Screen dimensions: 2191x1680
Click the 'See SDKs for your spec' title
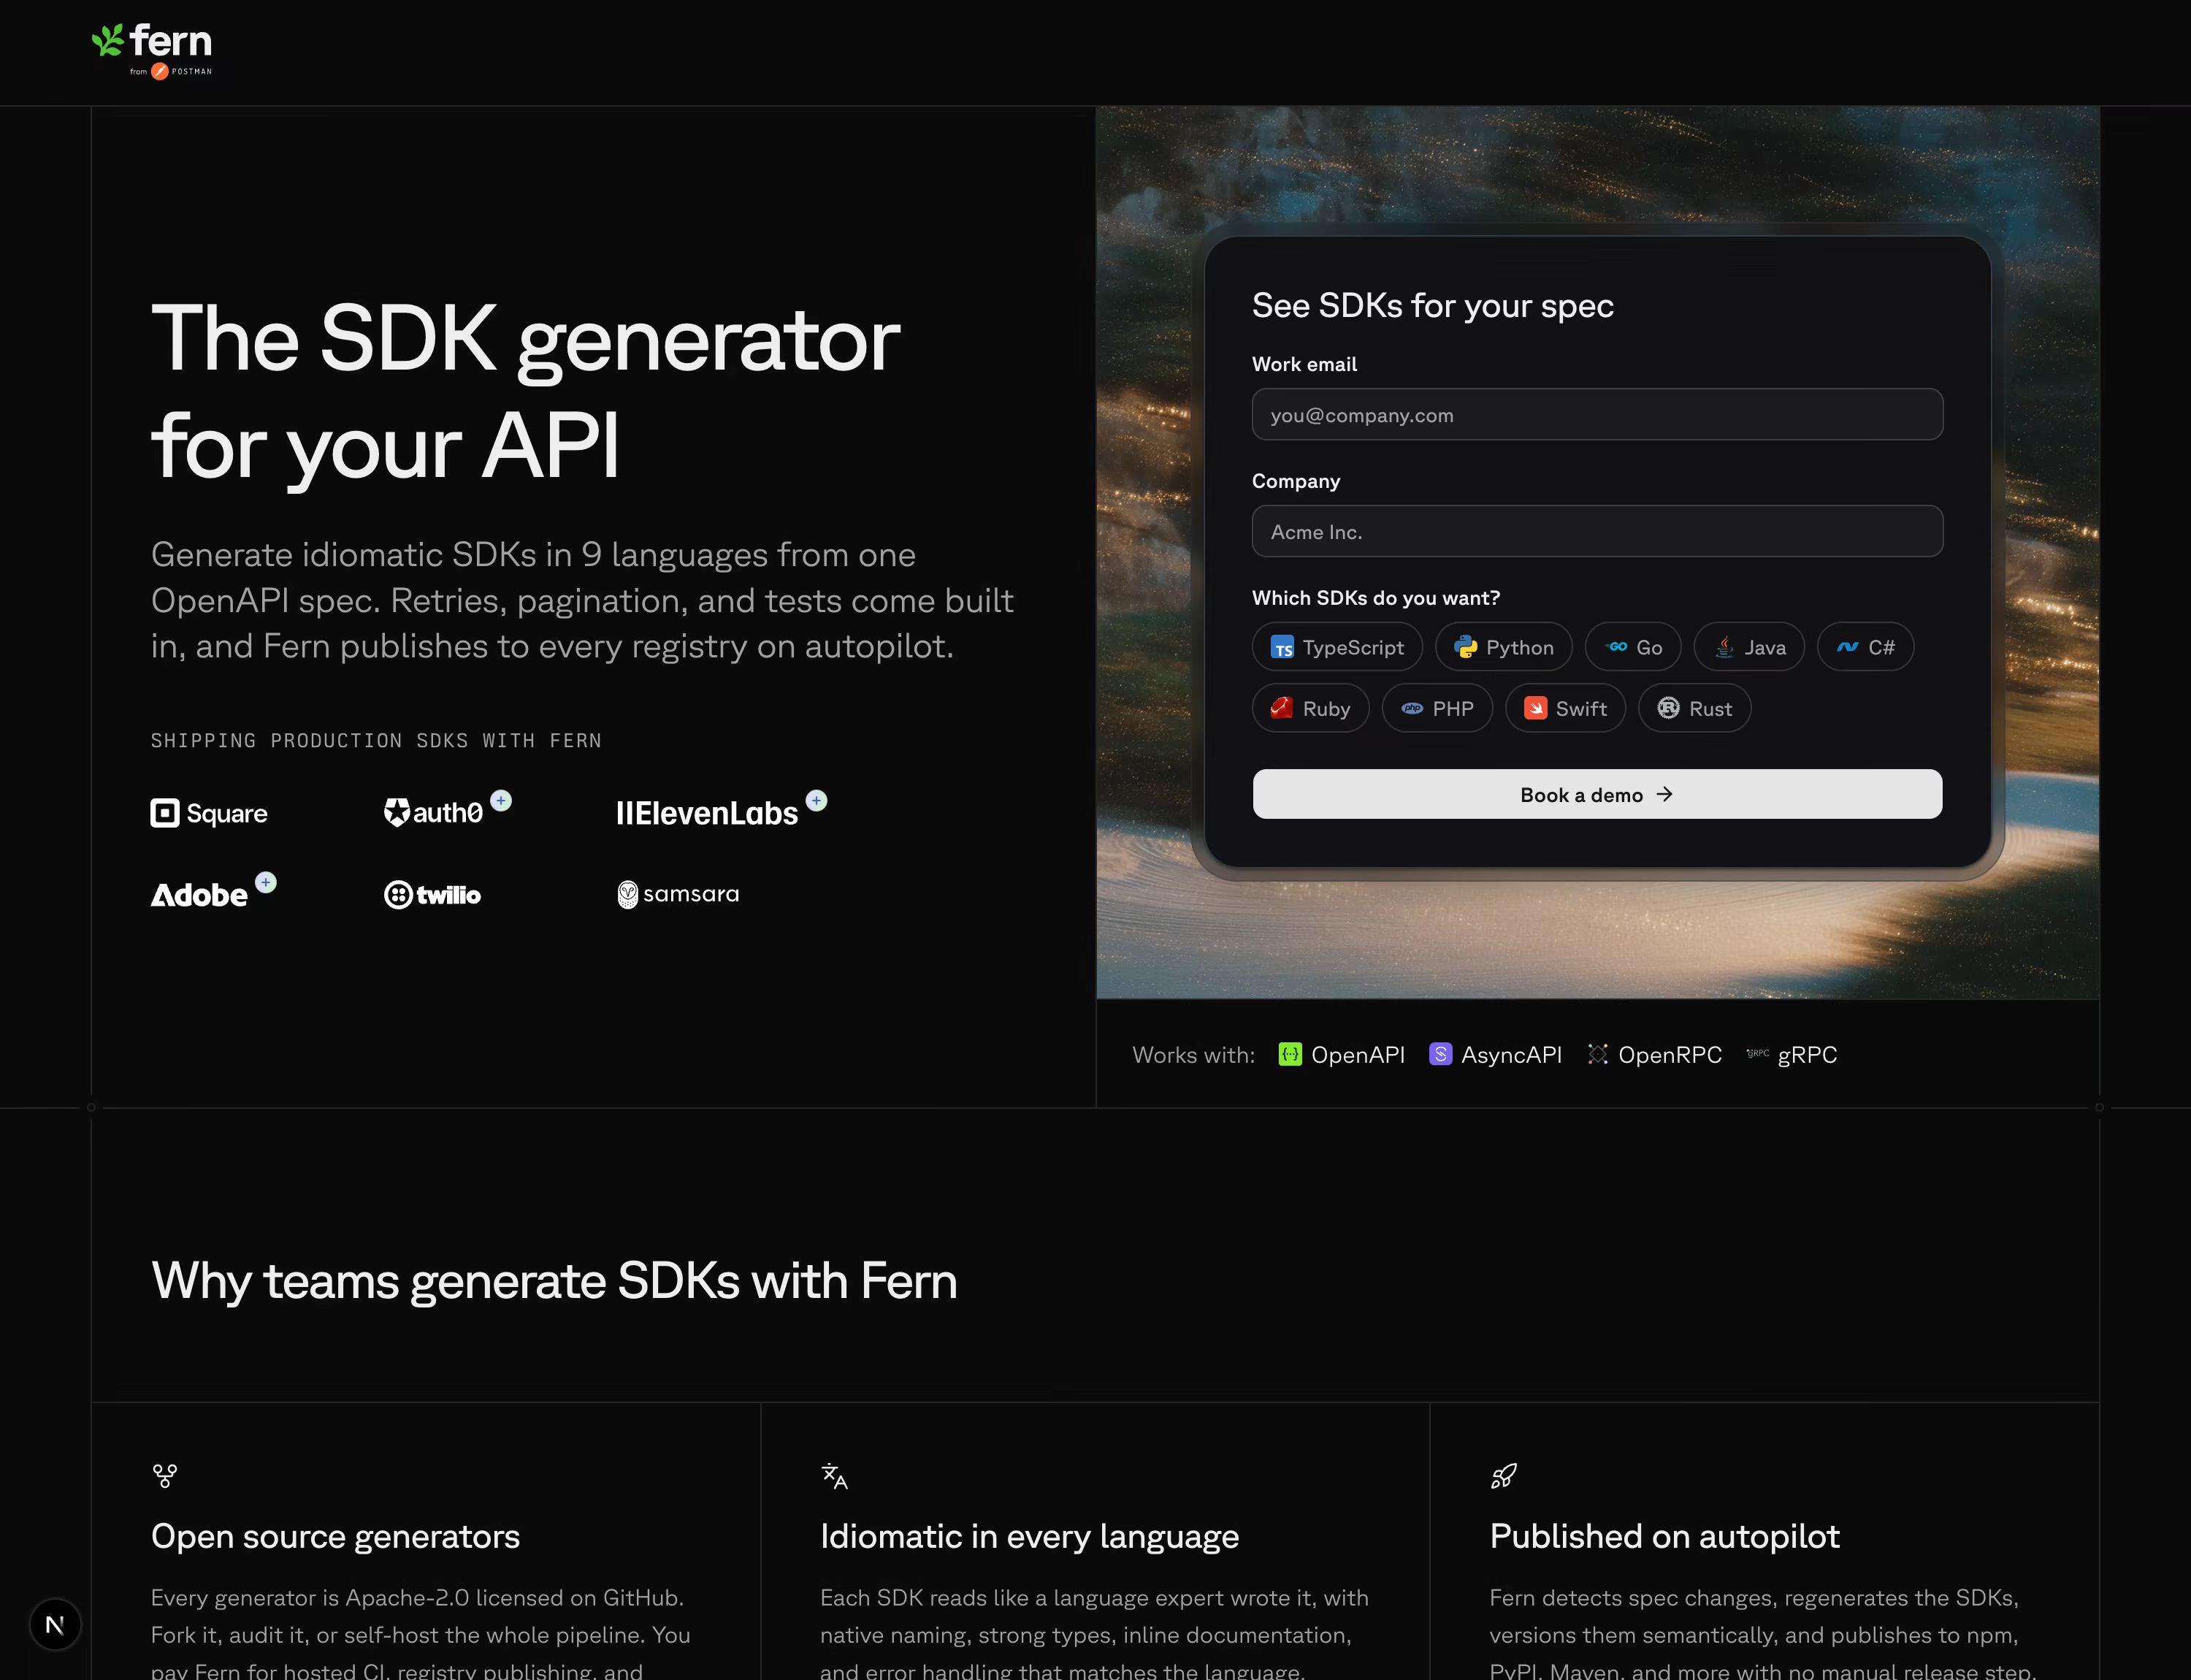click(x=1432, y=306)
